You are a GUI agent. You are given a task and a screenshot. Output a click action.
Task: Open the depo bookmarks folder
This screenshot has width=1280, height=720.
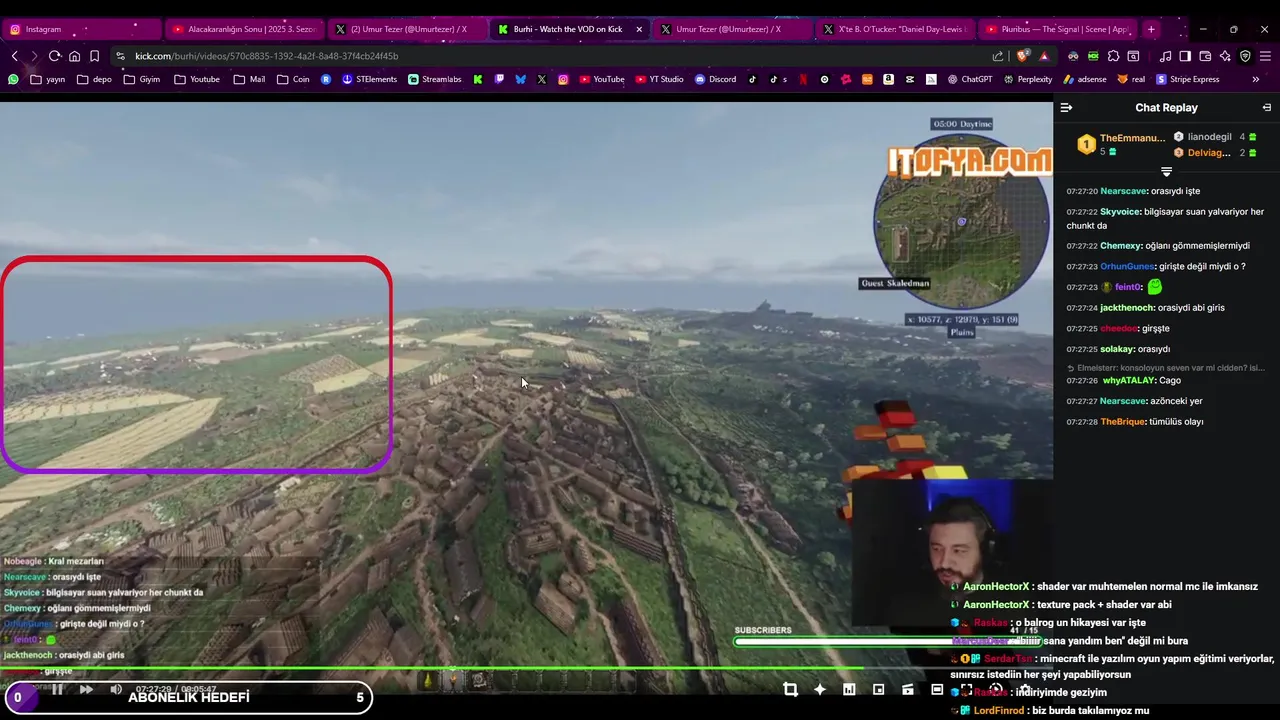pyautogui.click(x=94, y=79)
